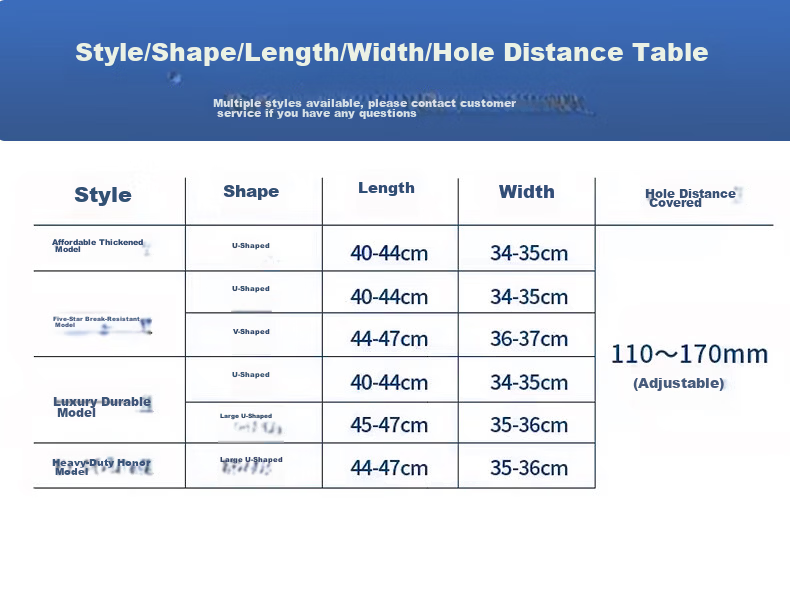This screenshot has height=589, width=790.
Task: Click 'U-Shaped' in the Affordable Thickened row
Action: tap(251, 245)
